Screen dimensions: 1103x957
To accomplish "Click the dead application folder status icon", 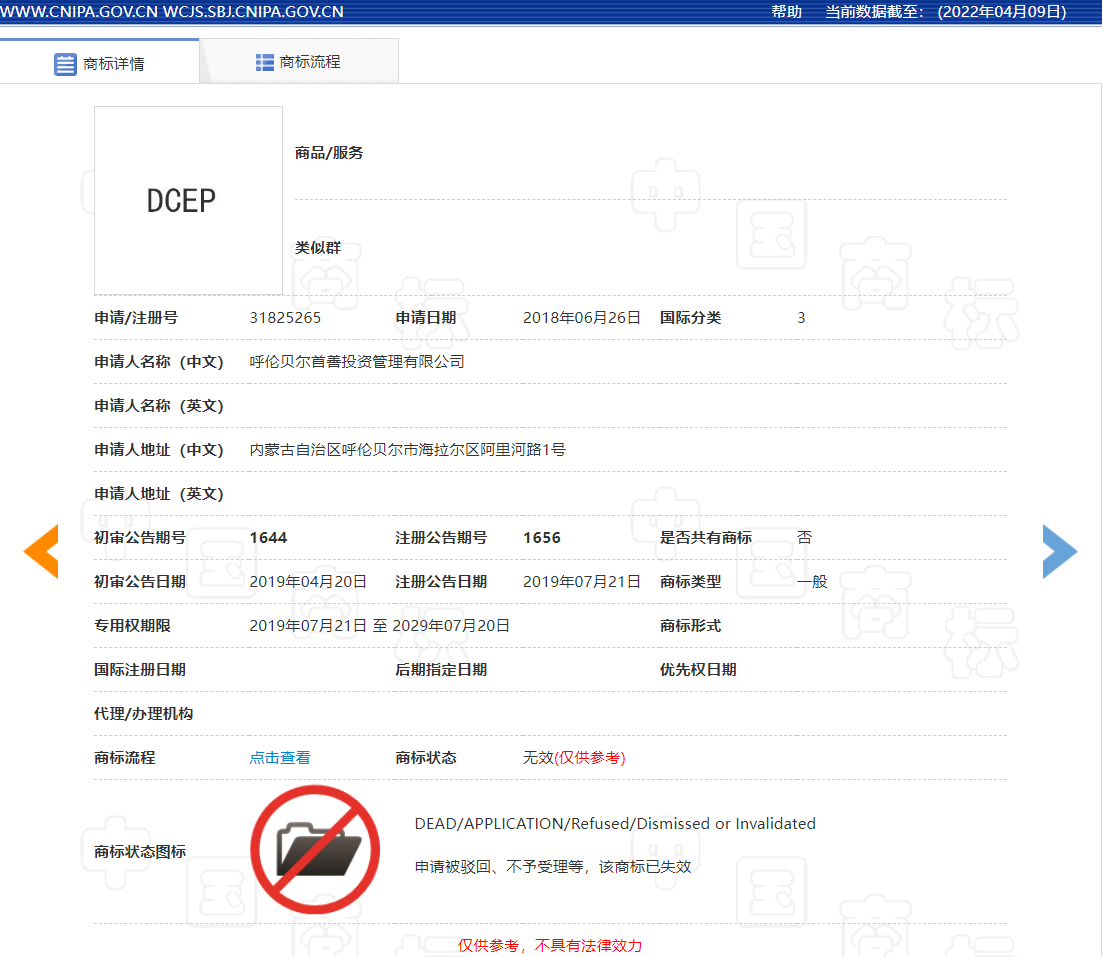I will pyautogui.click(x=315, y=850).
